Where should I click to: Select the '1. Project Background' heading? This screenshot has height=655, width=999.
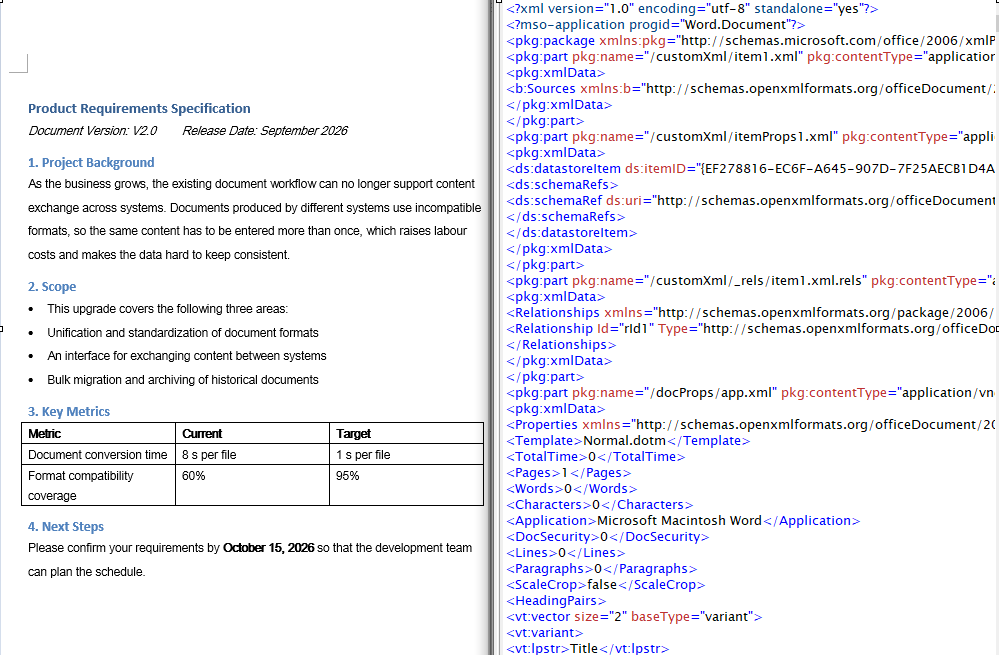91,162
